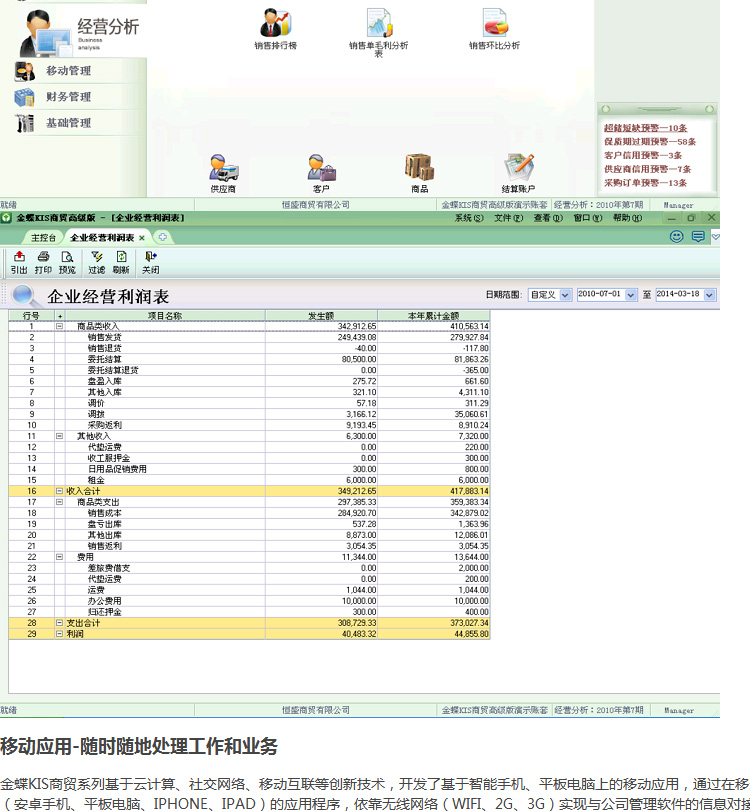Select the 销售发货 row name
The width and height of the screenshot is (750, 812).
pos(105,337)
